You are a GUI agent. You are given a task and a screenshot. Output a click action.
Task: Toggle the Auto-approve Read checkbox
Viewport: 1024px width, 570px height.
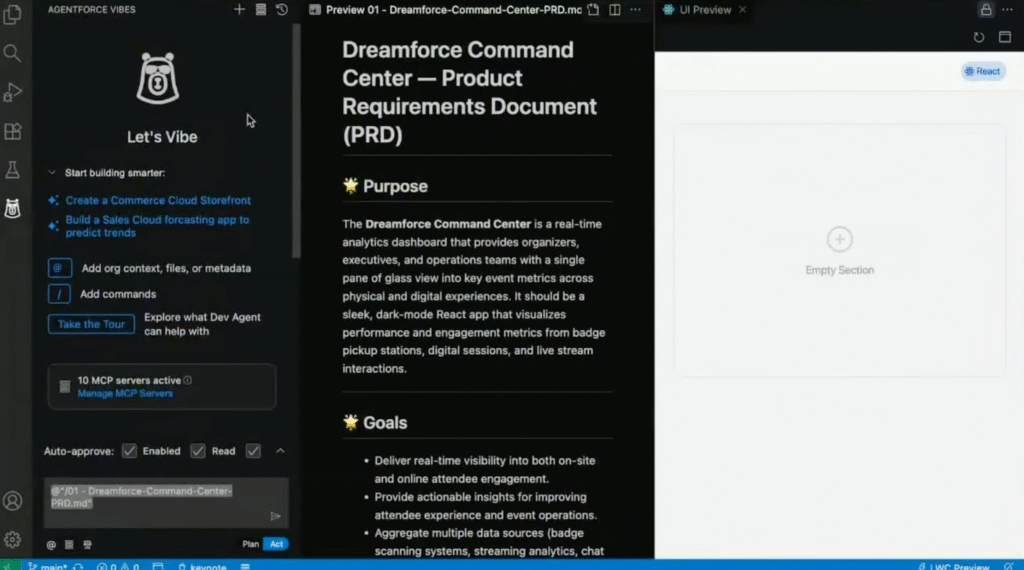tap(198, 451)
